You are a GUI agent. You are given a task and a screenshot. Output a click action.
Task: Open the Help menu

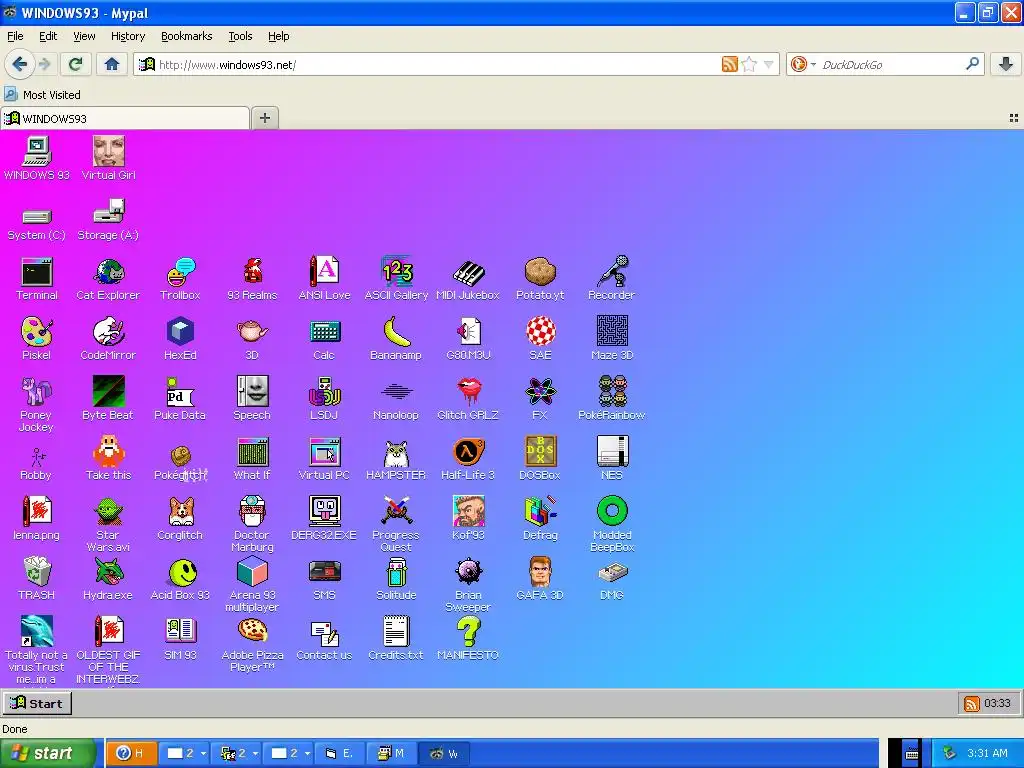tap(279, 36)
